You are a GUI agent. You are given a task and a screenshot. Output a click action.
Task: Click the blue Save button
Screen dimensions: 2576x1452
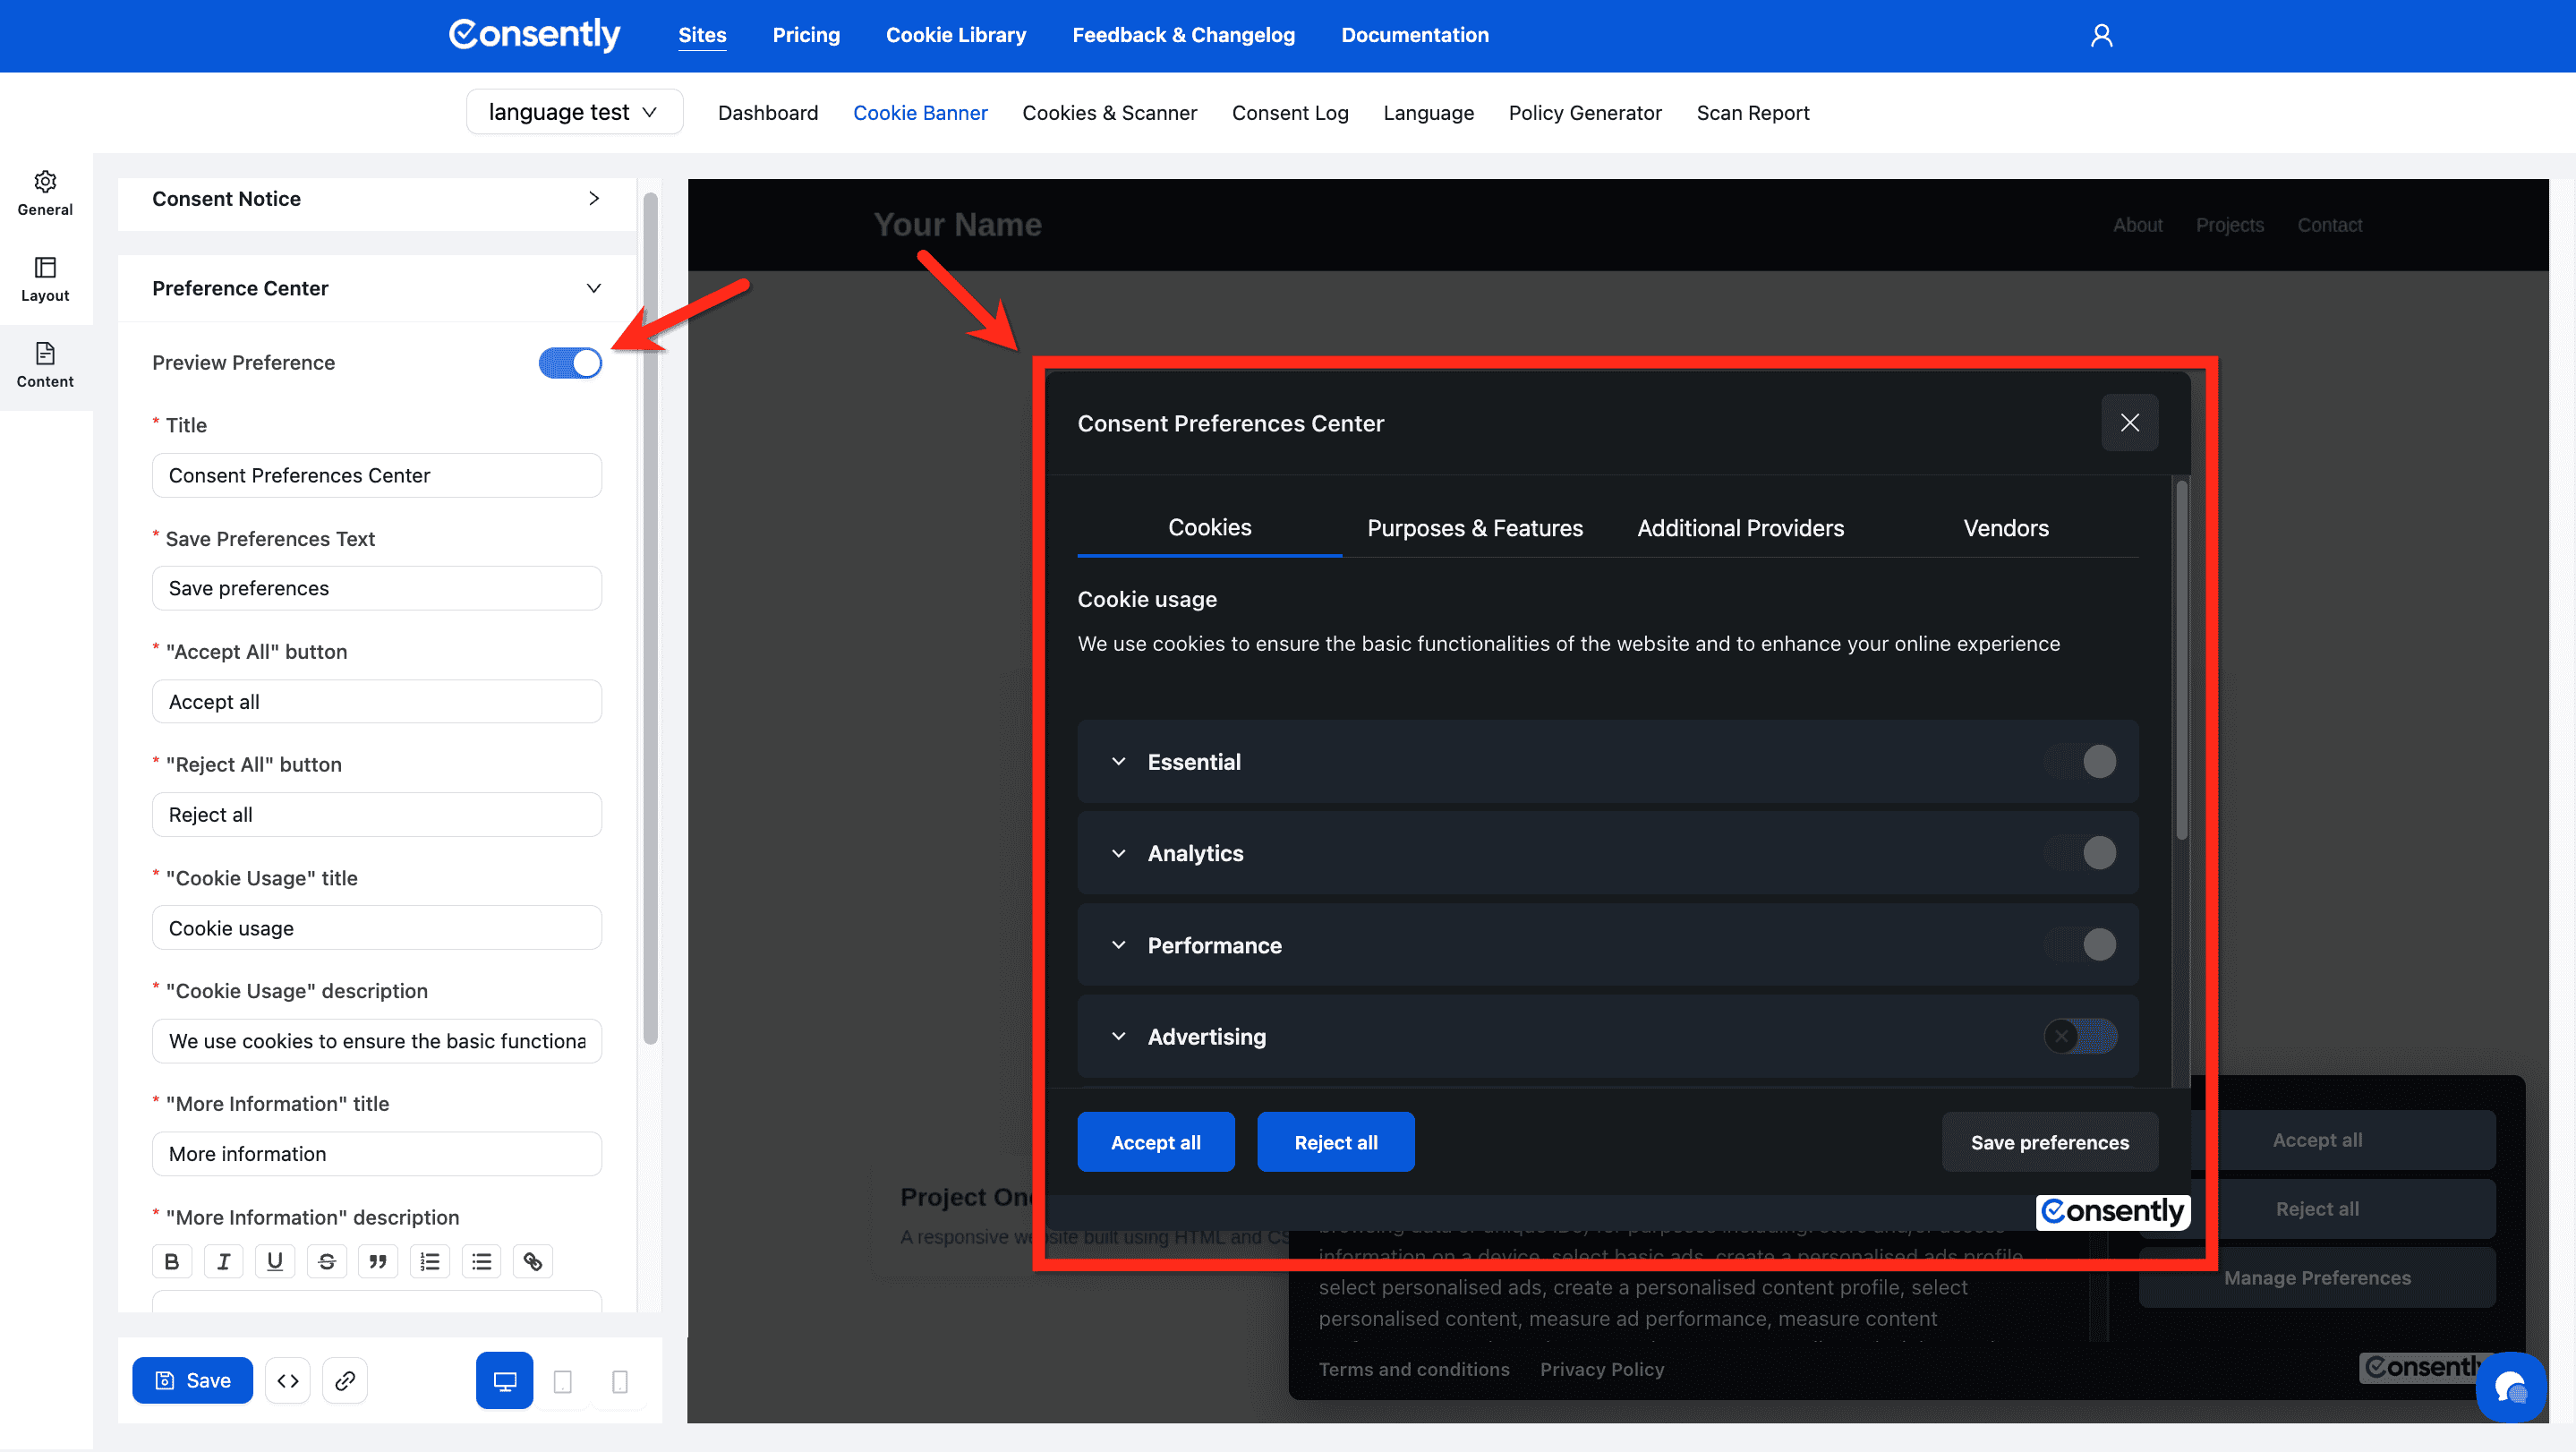tap(193, 1380)
